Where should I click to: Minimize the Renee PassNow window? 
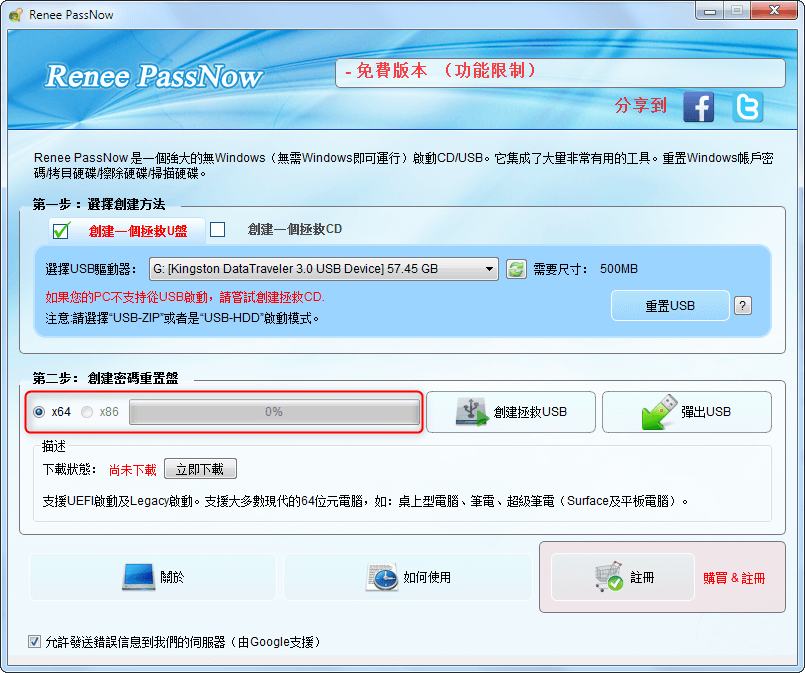coord(710,11)
